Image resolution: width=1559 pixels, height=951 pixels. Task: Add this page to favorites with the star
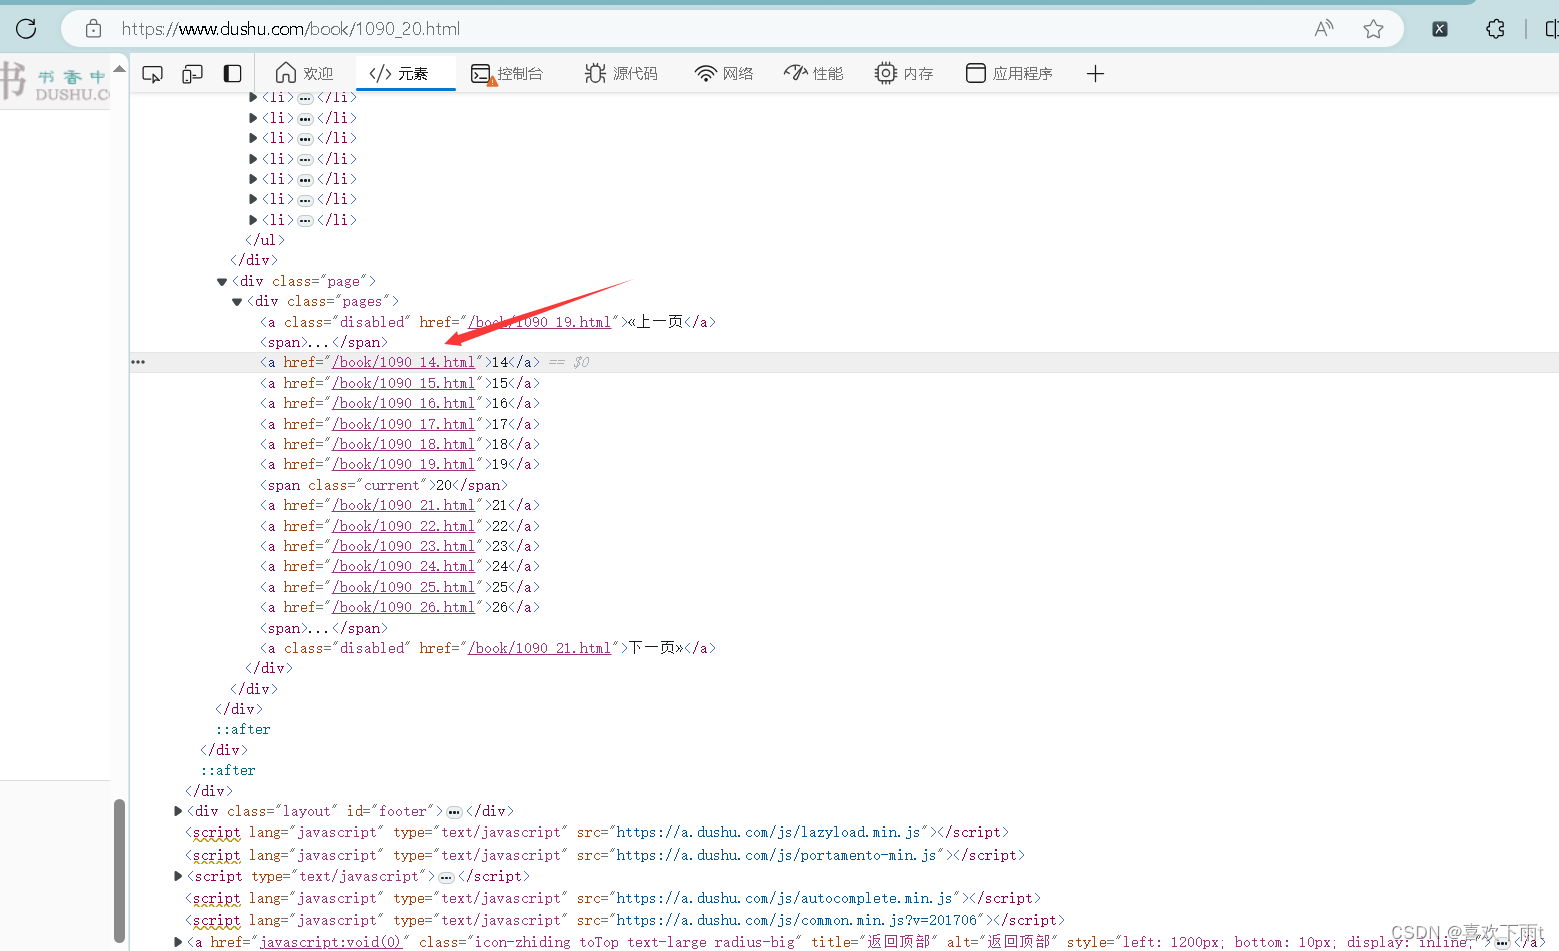1373,29
